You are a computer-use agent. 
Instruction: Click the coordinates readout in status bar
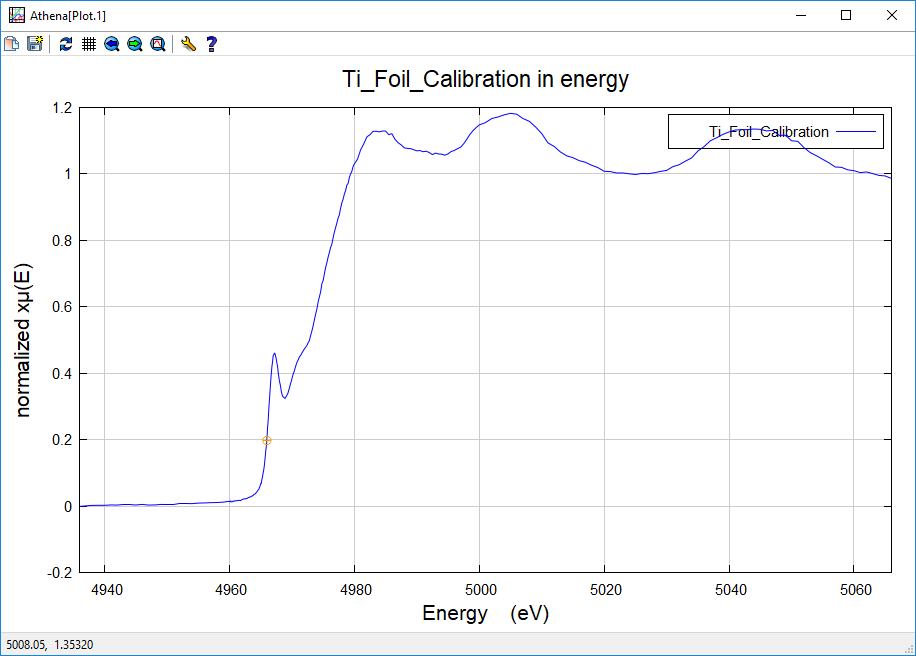(50, 645)
